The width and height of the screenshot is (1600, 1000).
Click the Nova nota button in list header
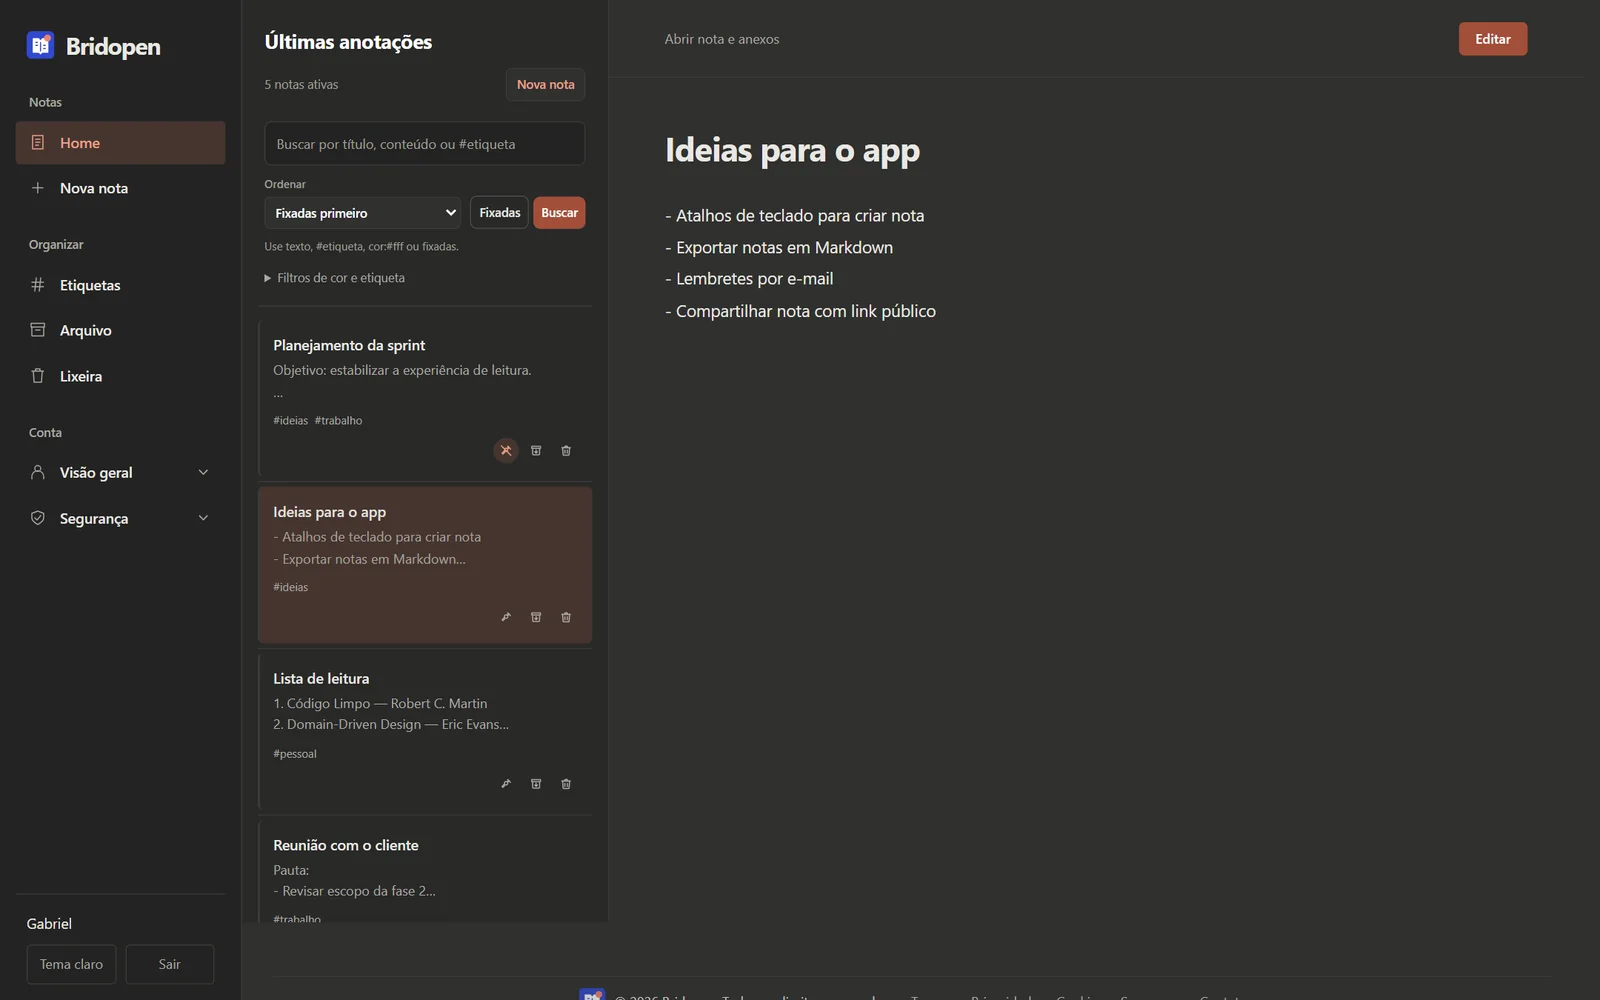pos(545,85)
